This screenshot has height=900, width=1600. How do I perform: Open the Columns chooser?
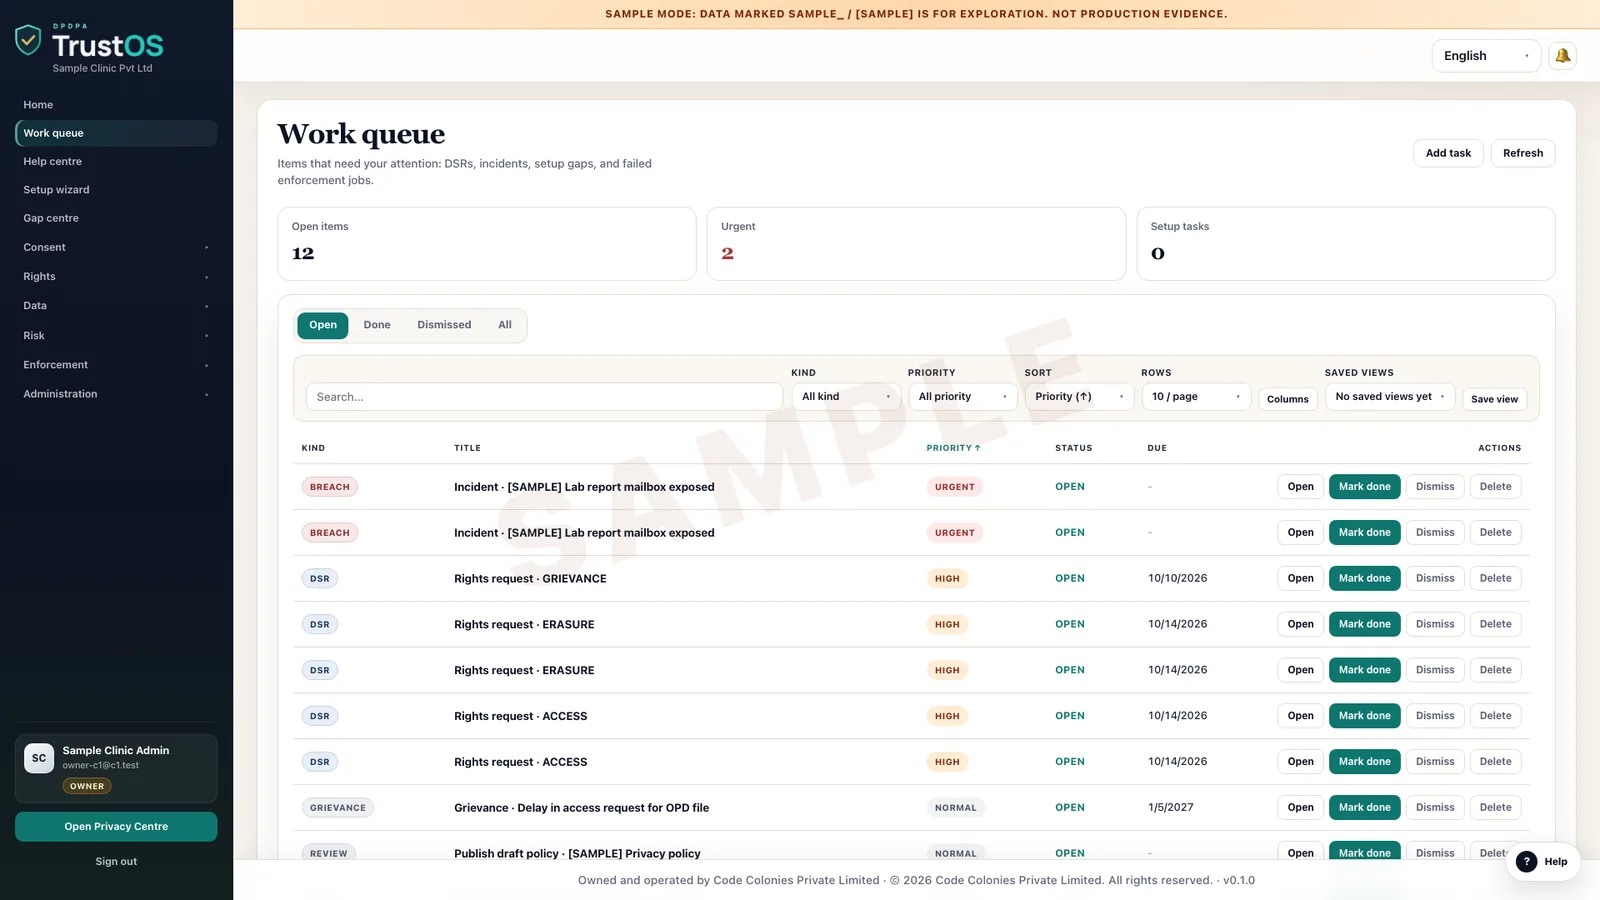(x=1288, y=399)
